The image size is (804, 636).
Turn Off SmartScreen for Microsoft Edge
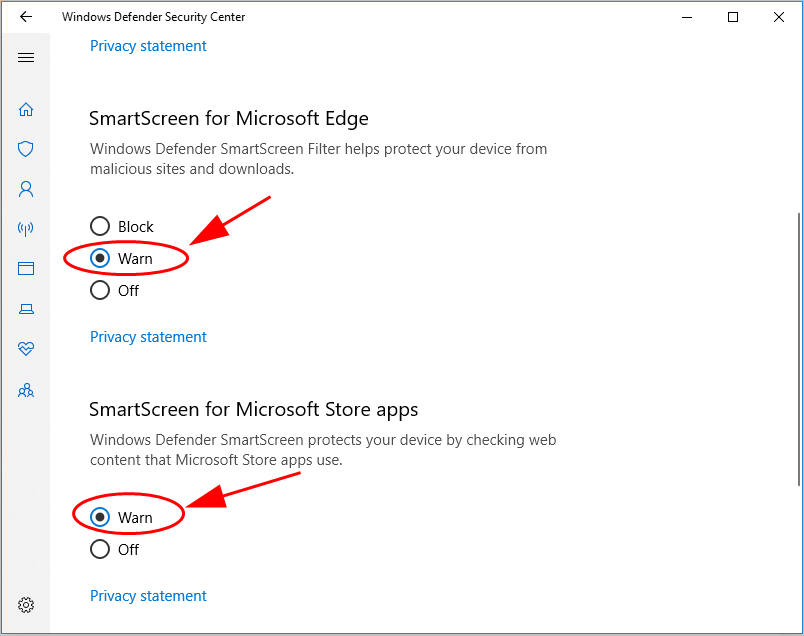click(100, 291)
